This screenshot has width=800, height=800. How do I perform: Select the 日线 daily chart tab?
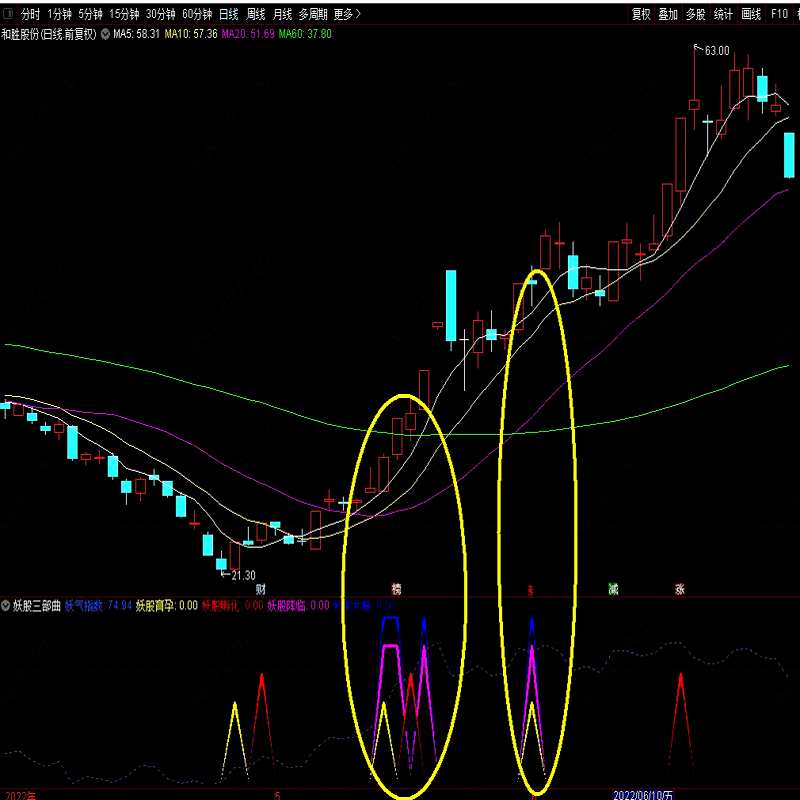point(229,14)
